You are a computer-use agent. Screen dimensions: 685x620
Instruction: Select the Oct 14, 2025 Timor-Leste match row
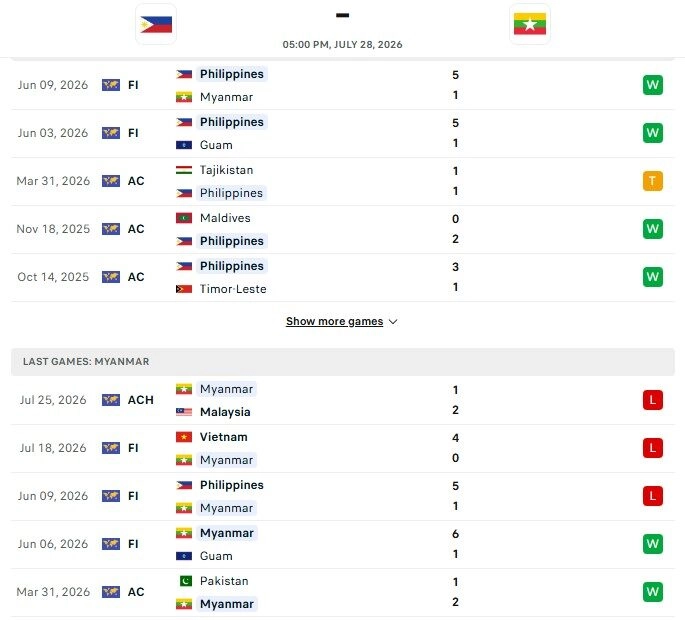click(x=342, y=277)
